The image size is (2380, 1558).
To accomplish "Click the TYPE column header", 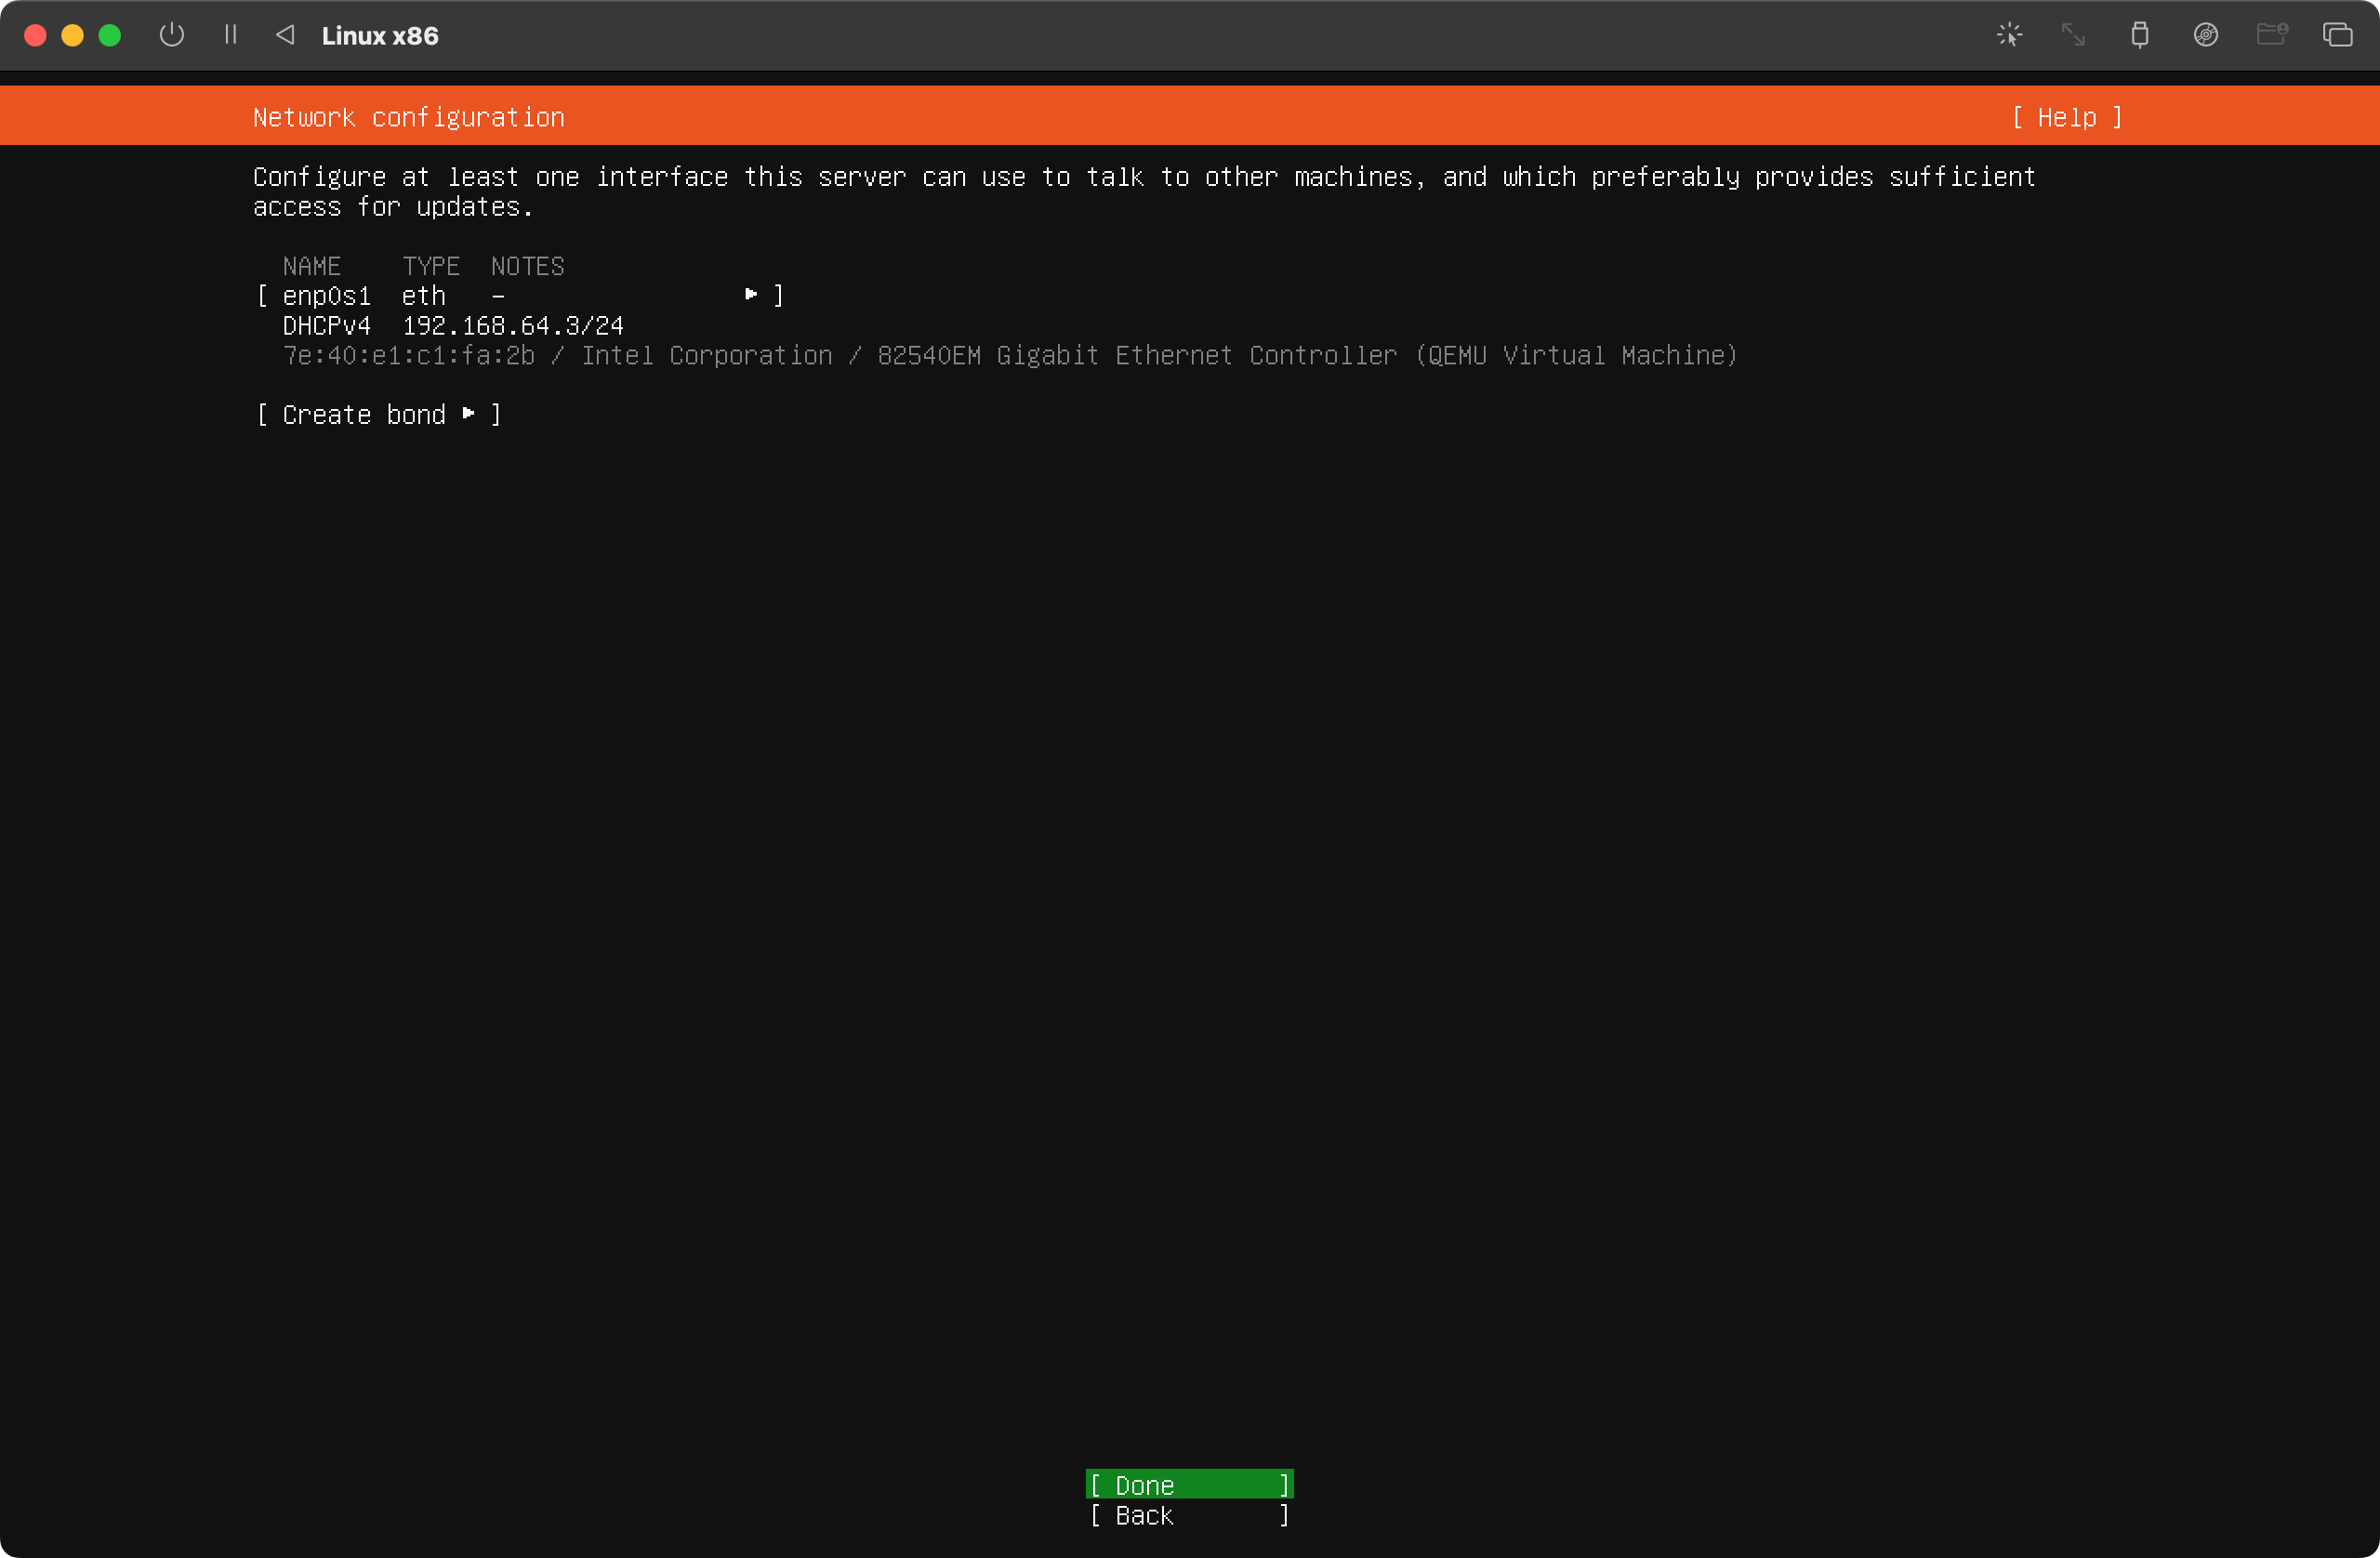I will (431, 267).
